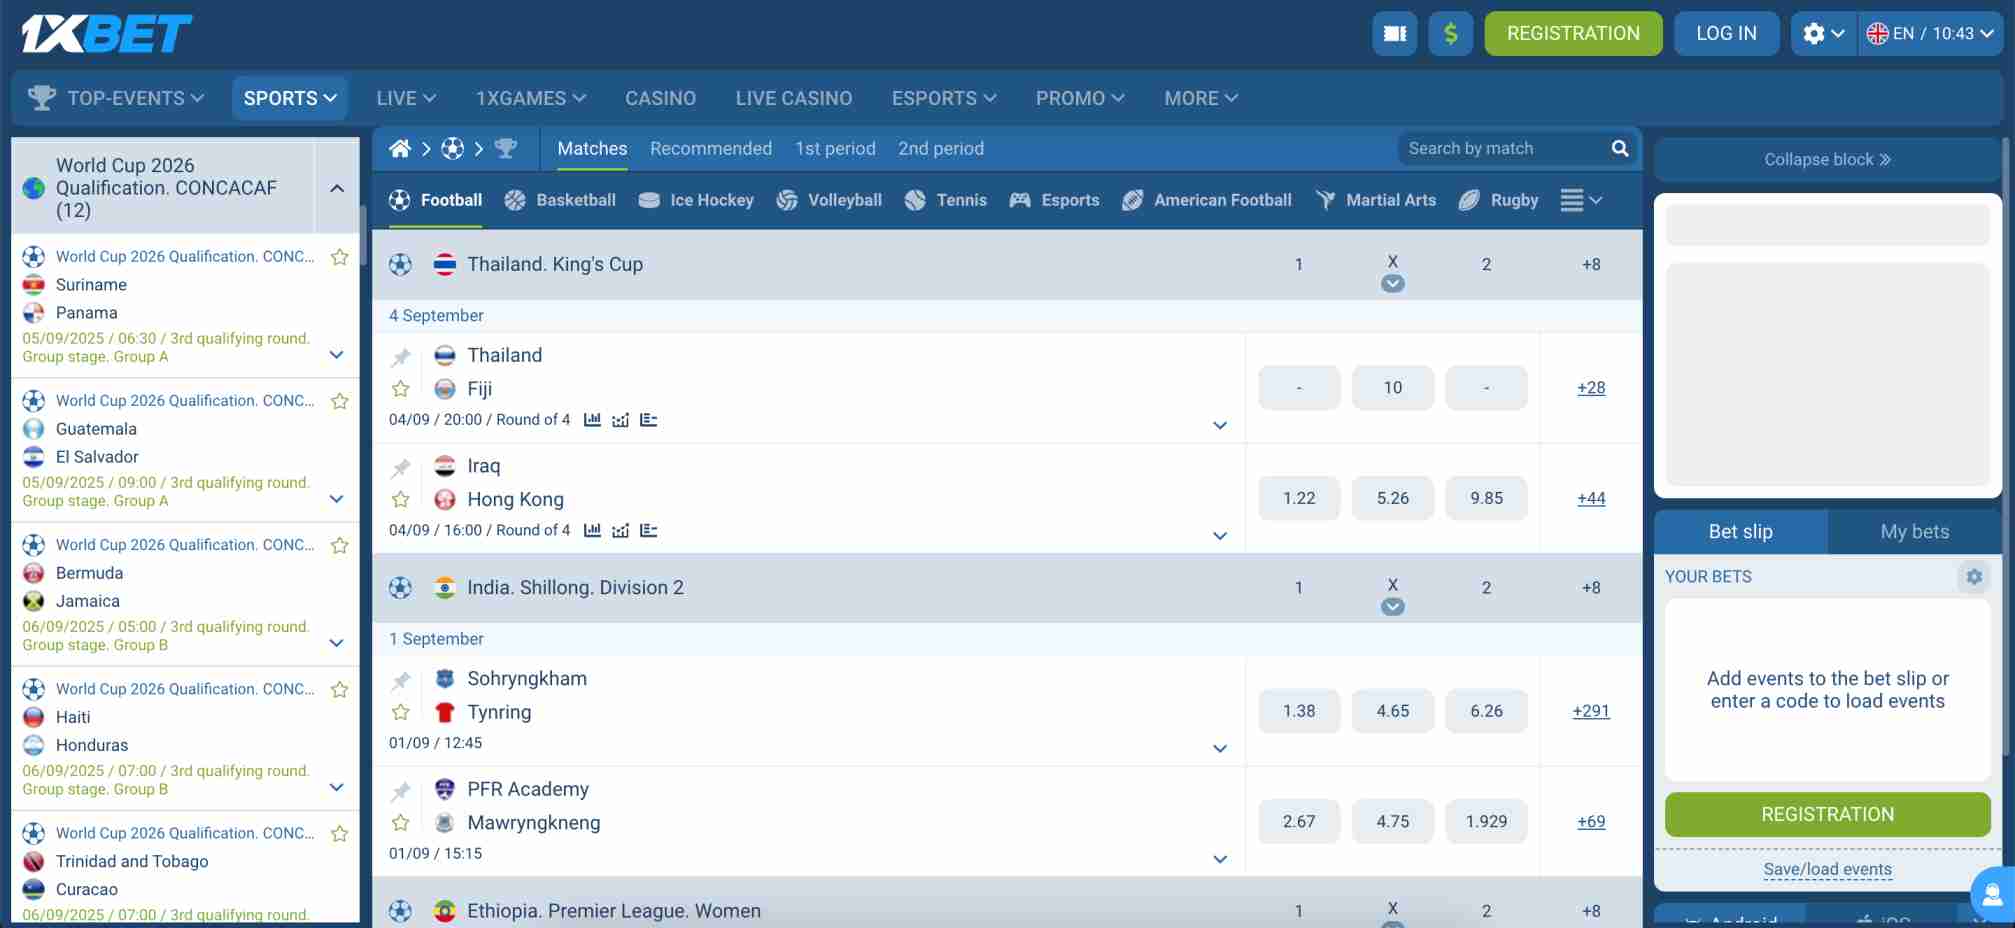Open bet slip settings gear icon
The width and height of the screenshot is (2015, 928).
pos(1974,577)
